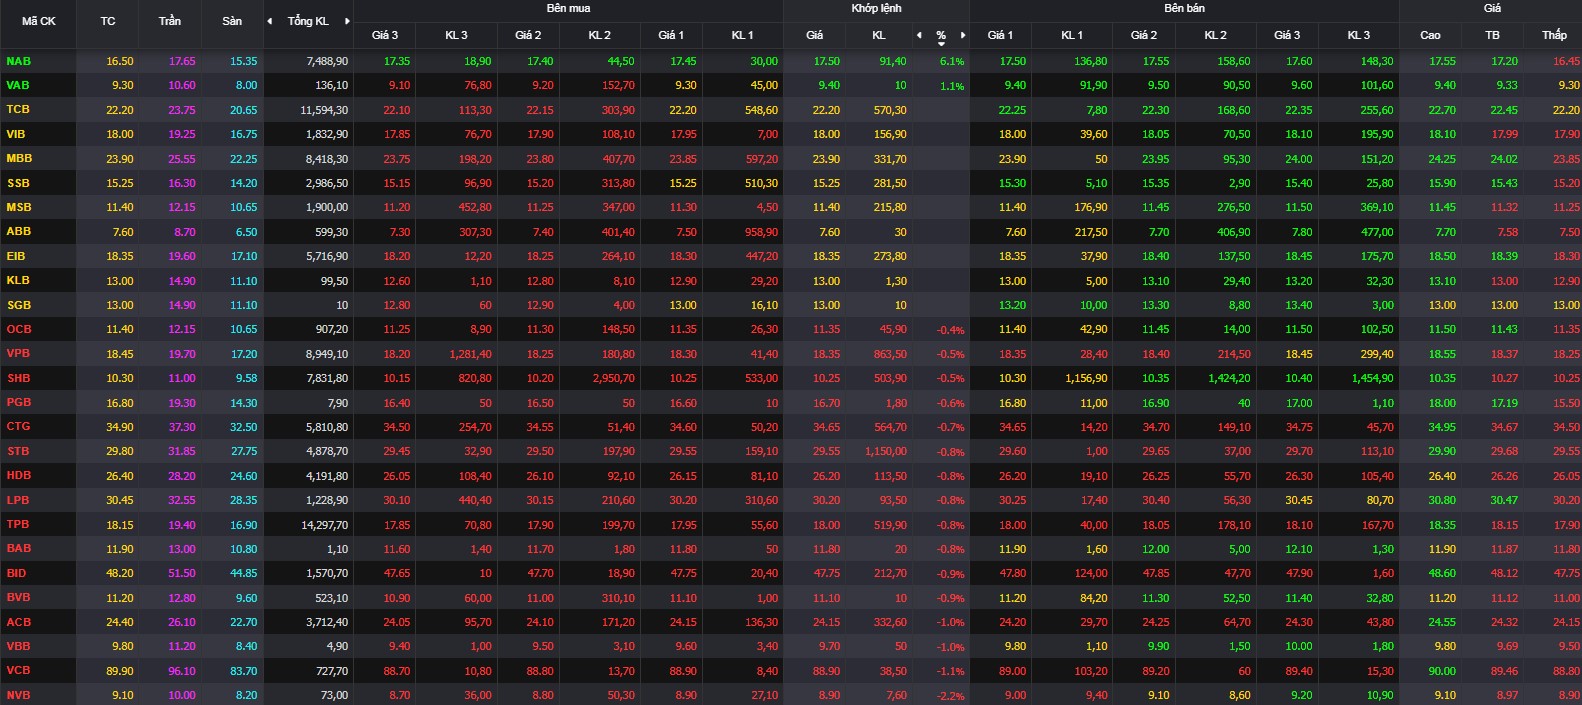Click NAB total volume 7,488,90
The width and height of the screenshot is (1582, 705).
click(327, 61)
